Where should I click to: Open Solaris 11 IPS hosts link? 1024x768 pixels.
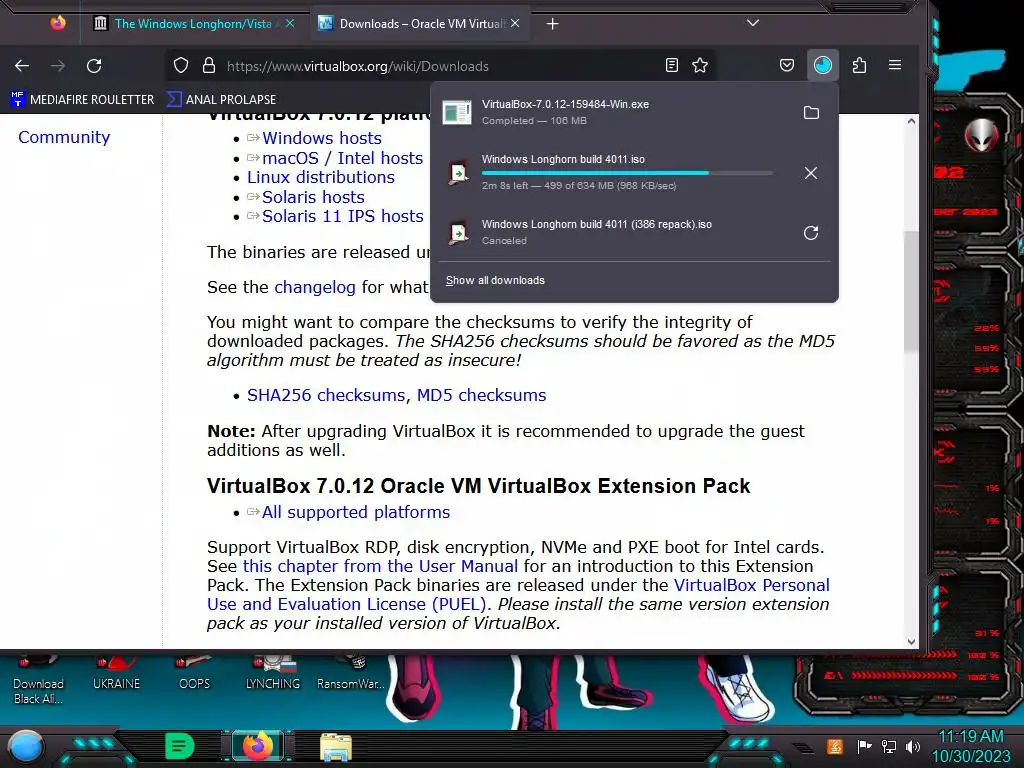(x=343, y=216)
